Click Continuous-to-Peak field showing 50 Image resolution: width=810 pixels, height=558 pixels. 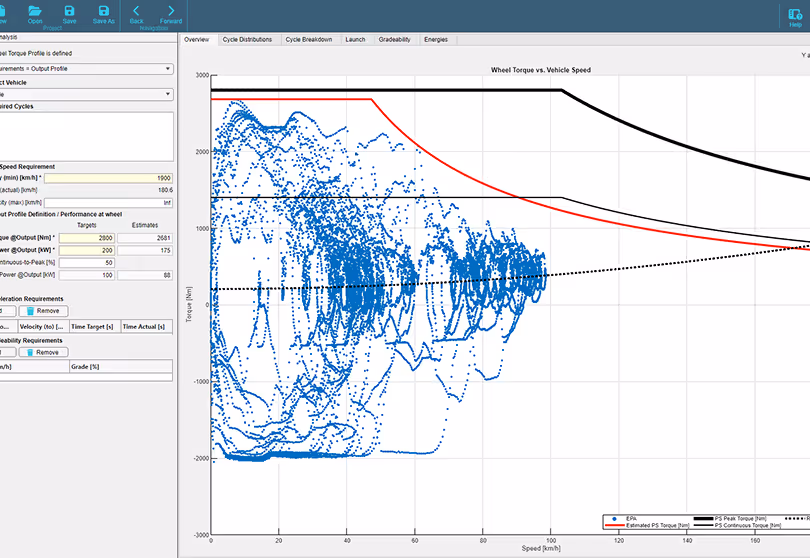tap(87, 263)
